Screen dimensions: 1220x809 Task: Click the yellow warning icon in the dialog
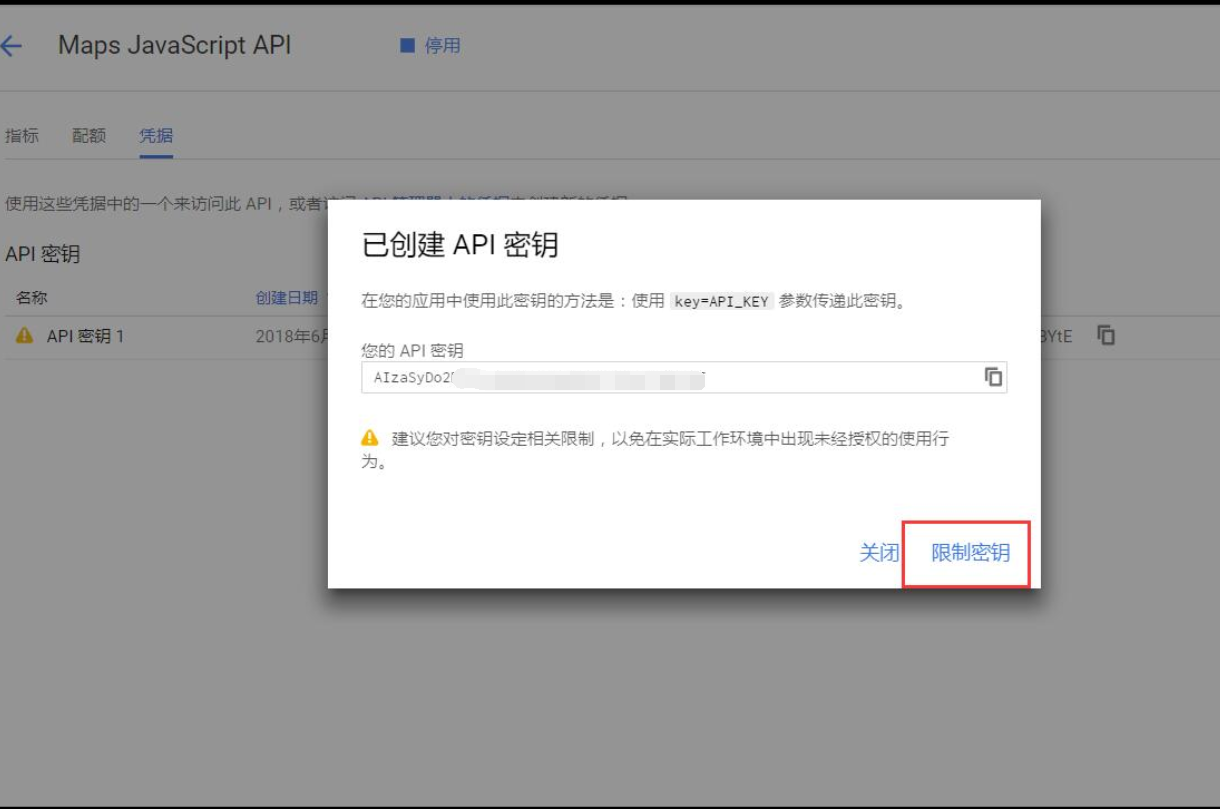click(x=370, y=438)
